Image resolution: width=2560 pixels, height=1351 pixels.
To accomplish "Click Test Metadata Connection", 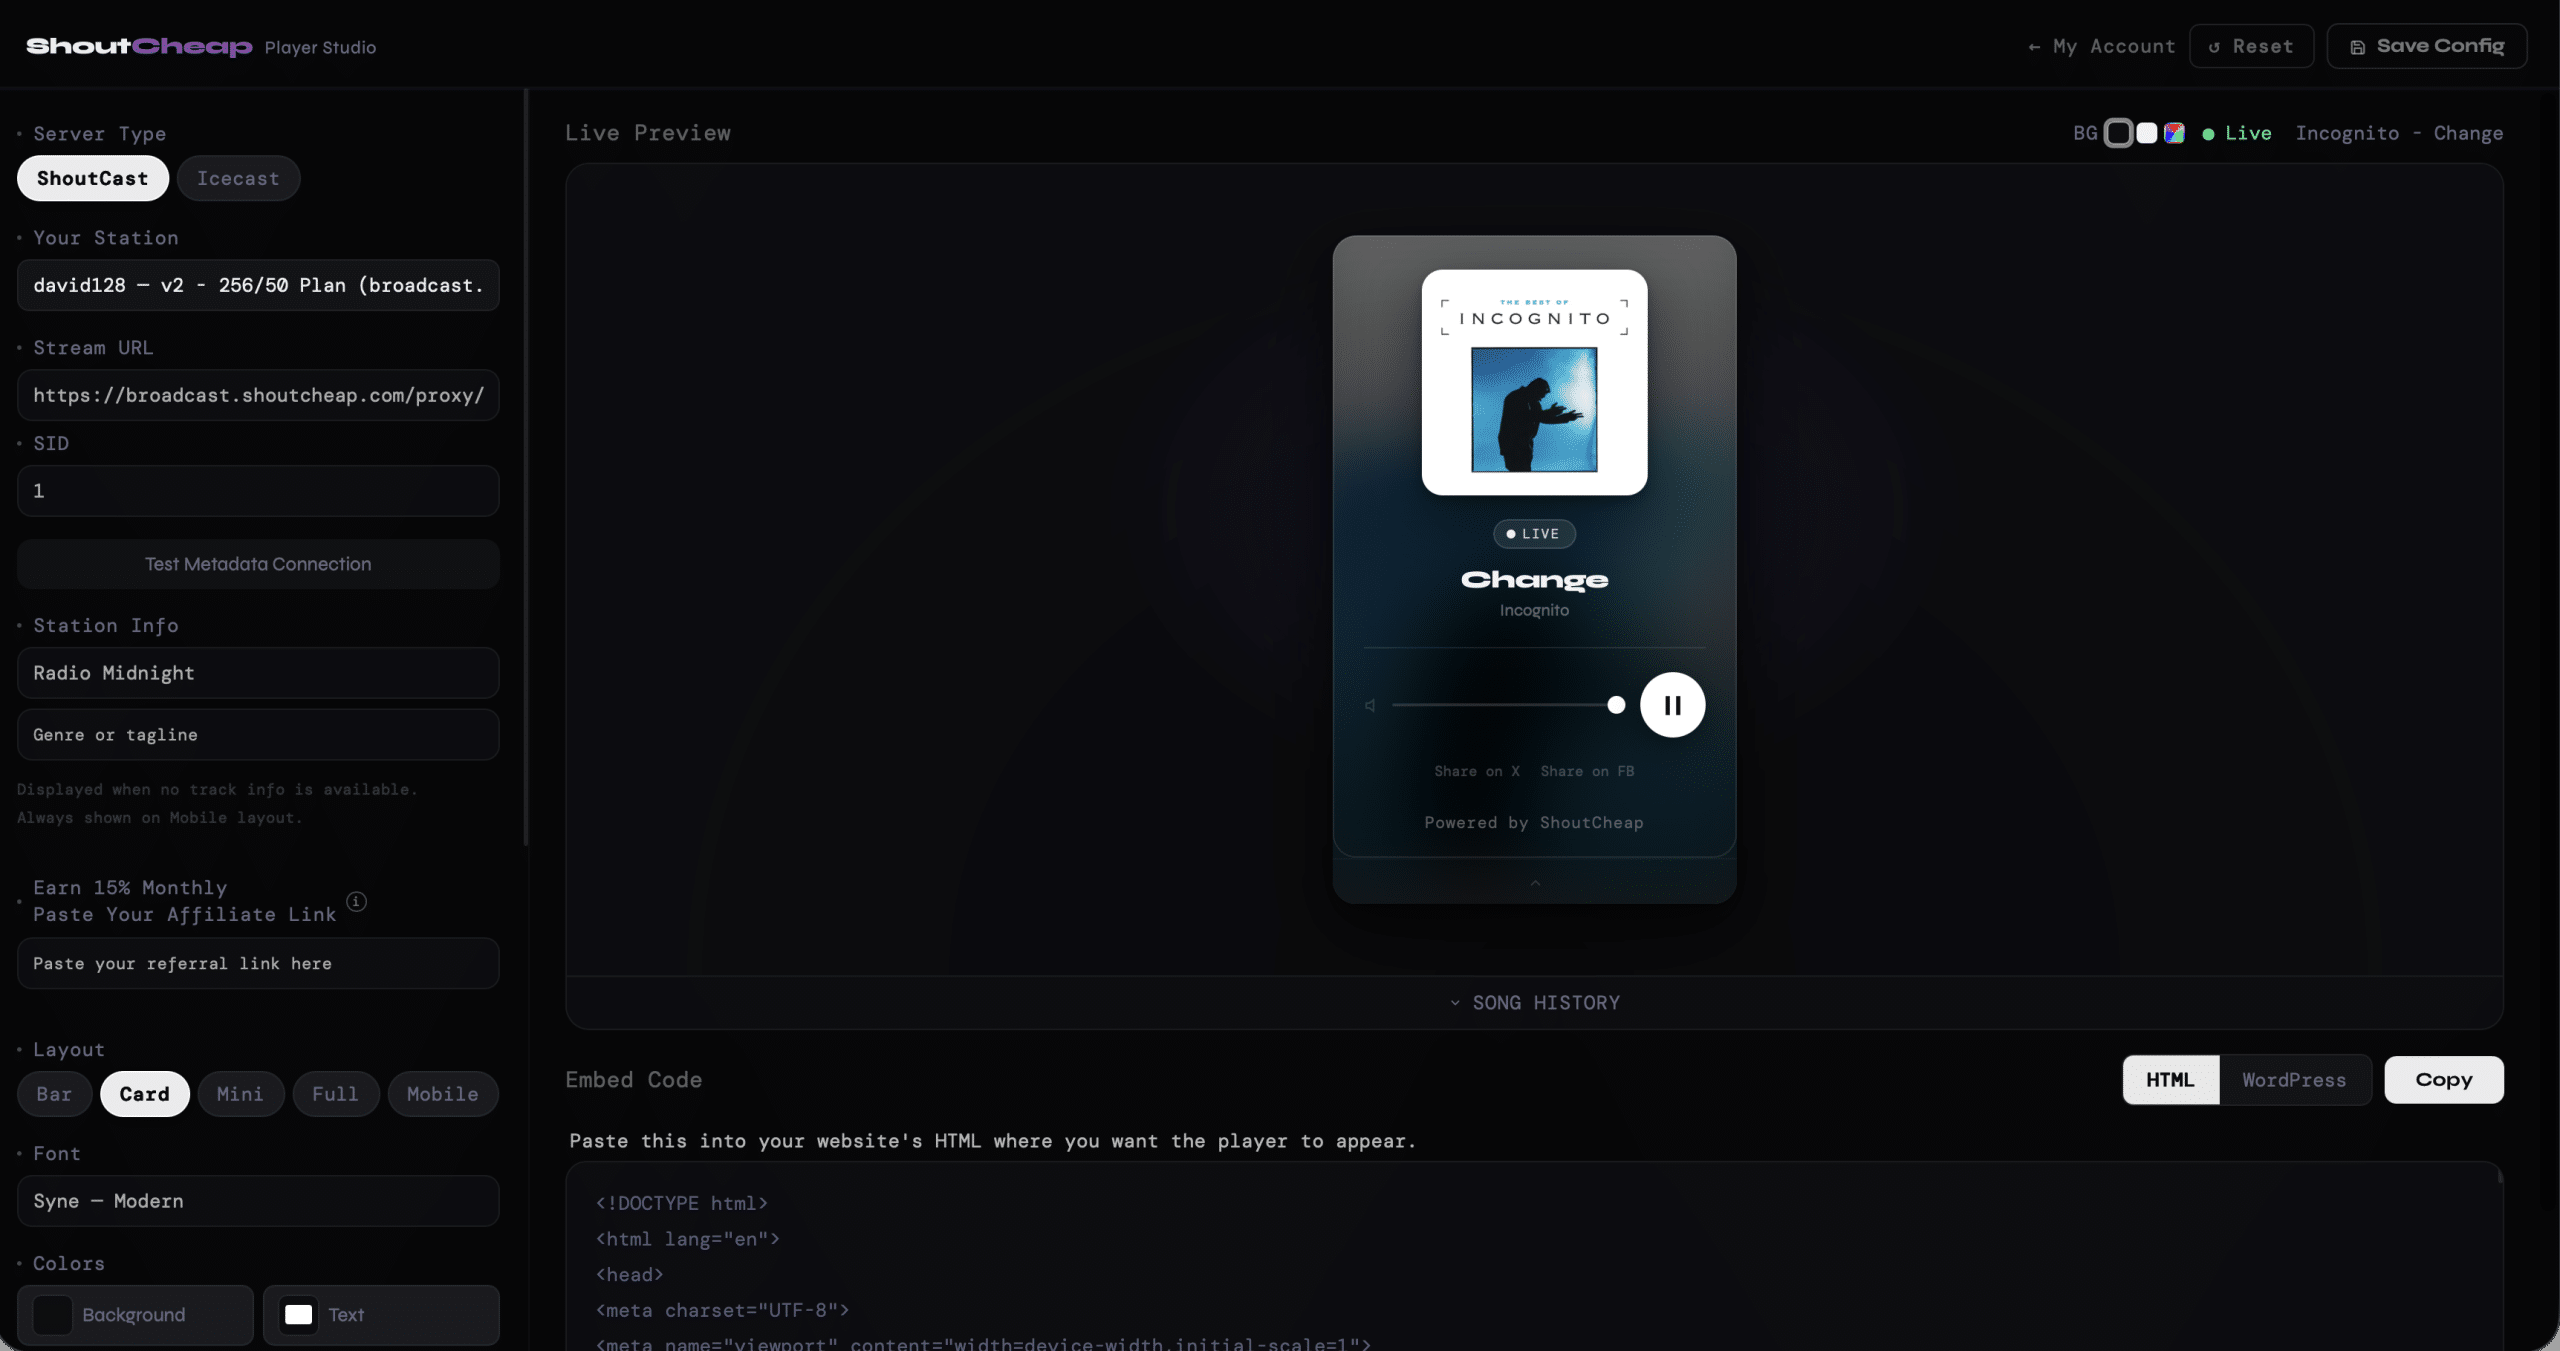I will click(x=257, y=564).
